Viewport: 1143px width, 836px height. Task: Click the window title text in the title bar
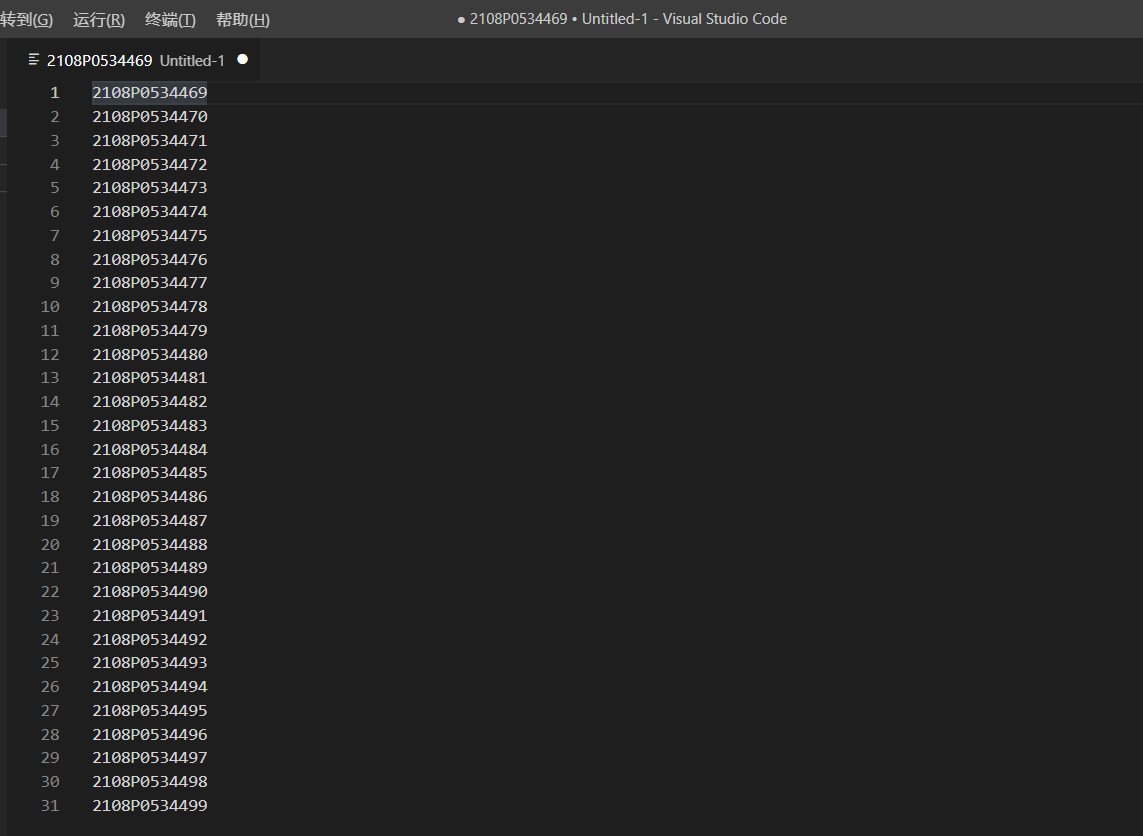[628, 19]
